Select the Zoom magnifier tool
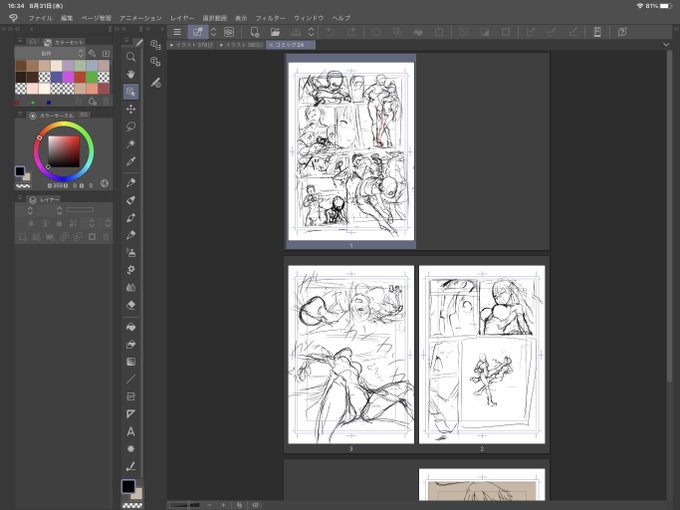This screenshot has height=510, width=680. pos(131,57)
